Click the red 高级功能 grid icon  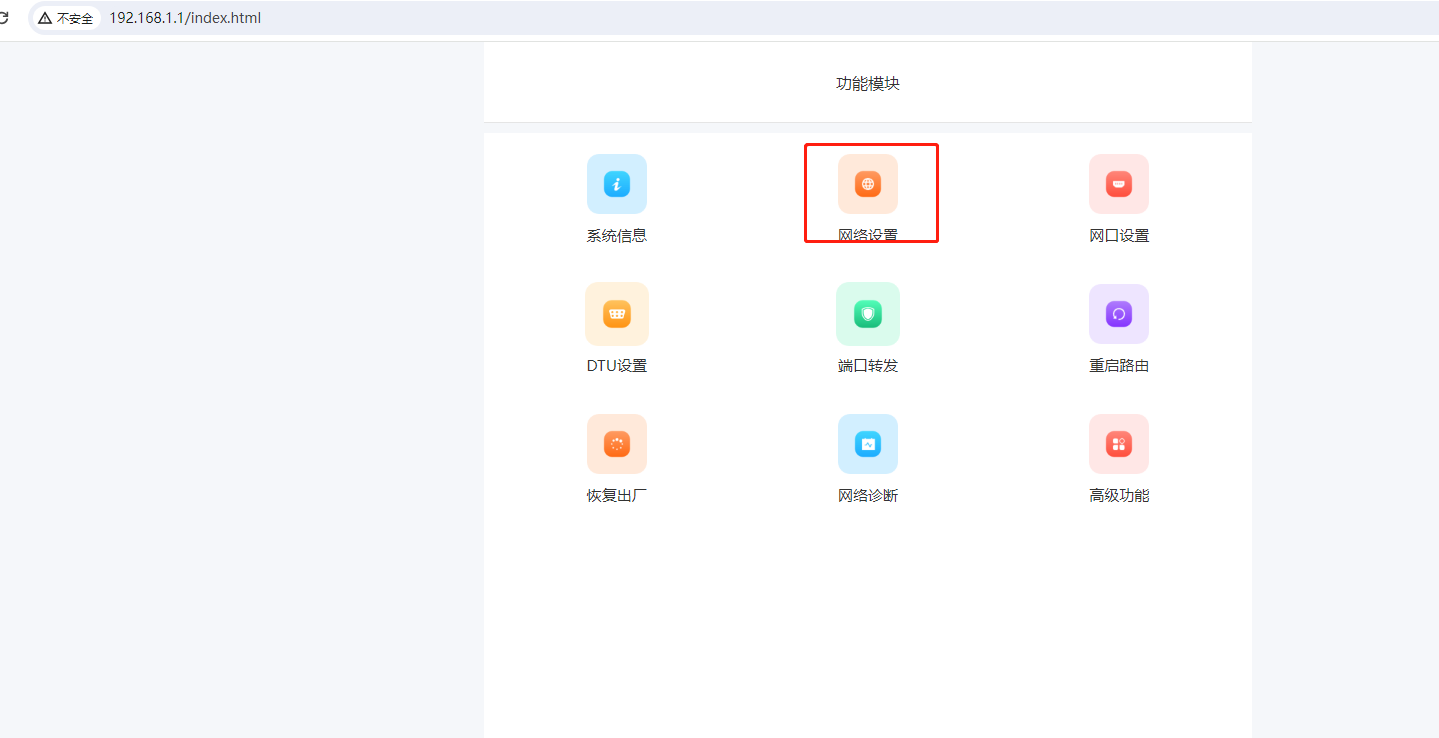(x=1119, y=444)
